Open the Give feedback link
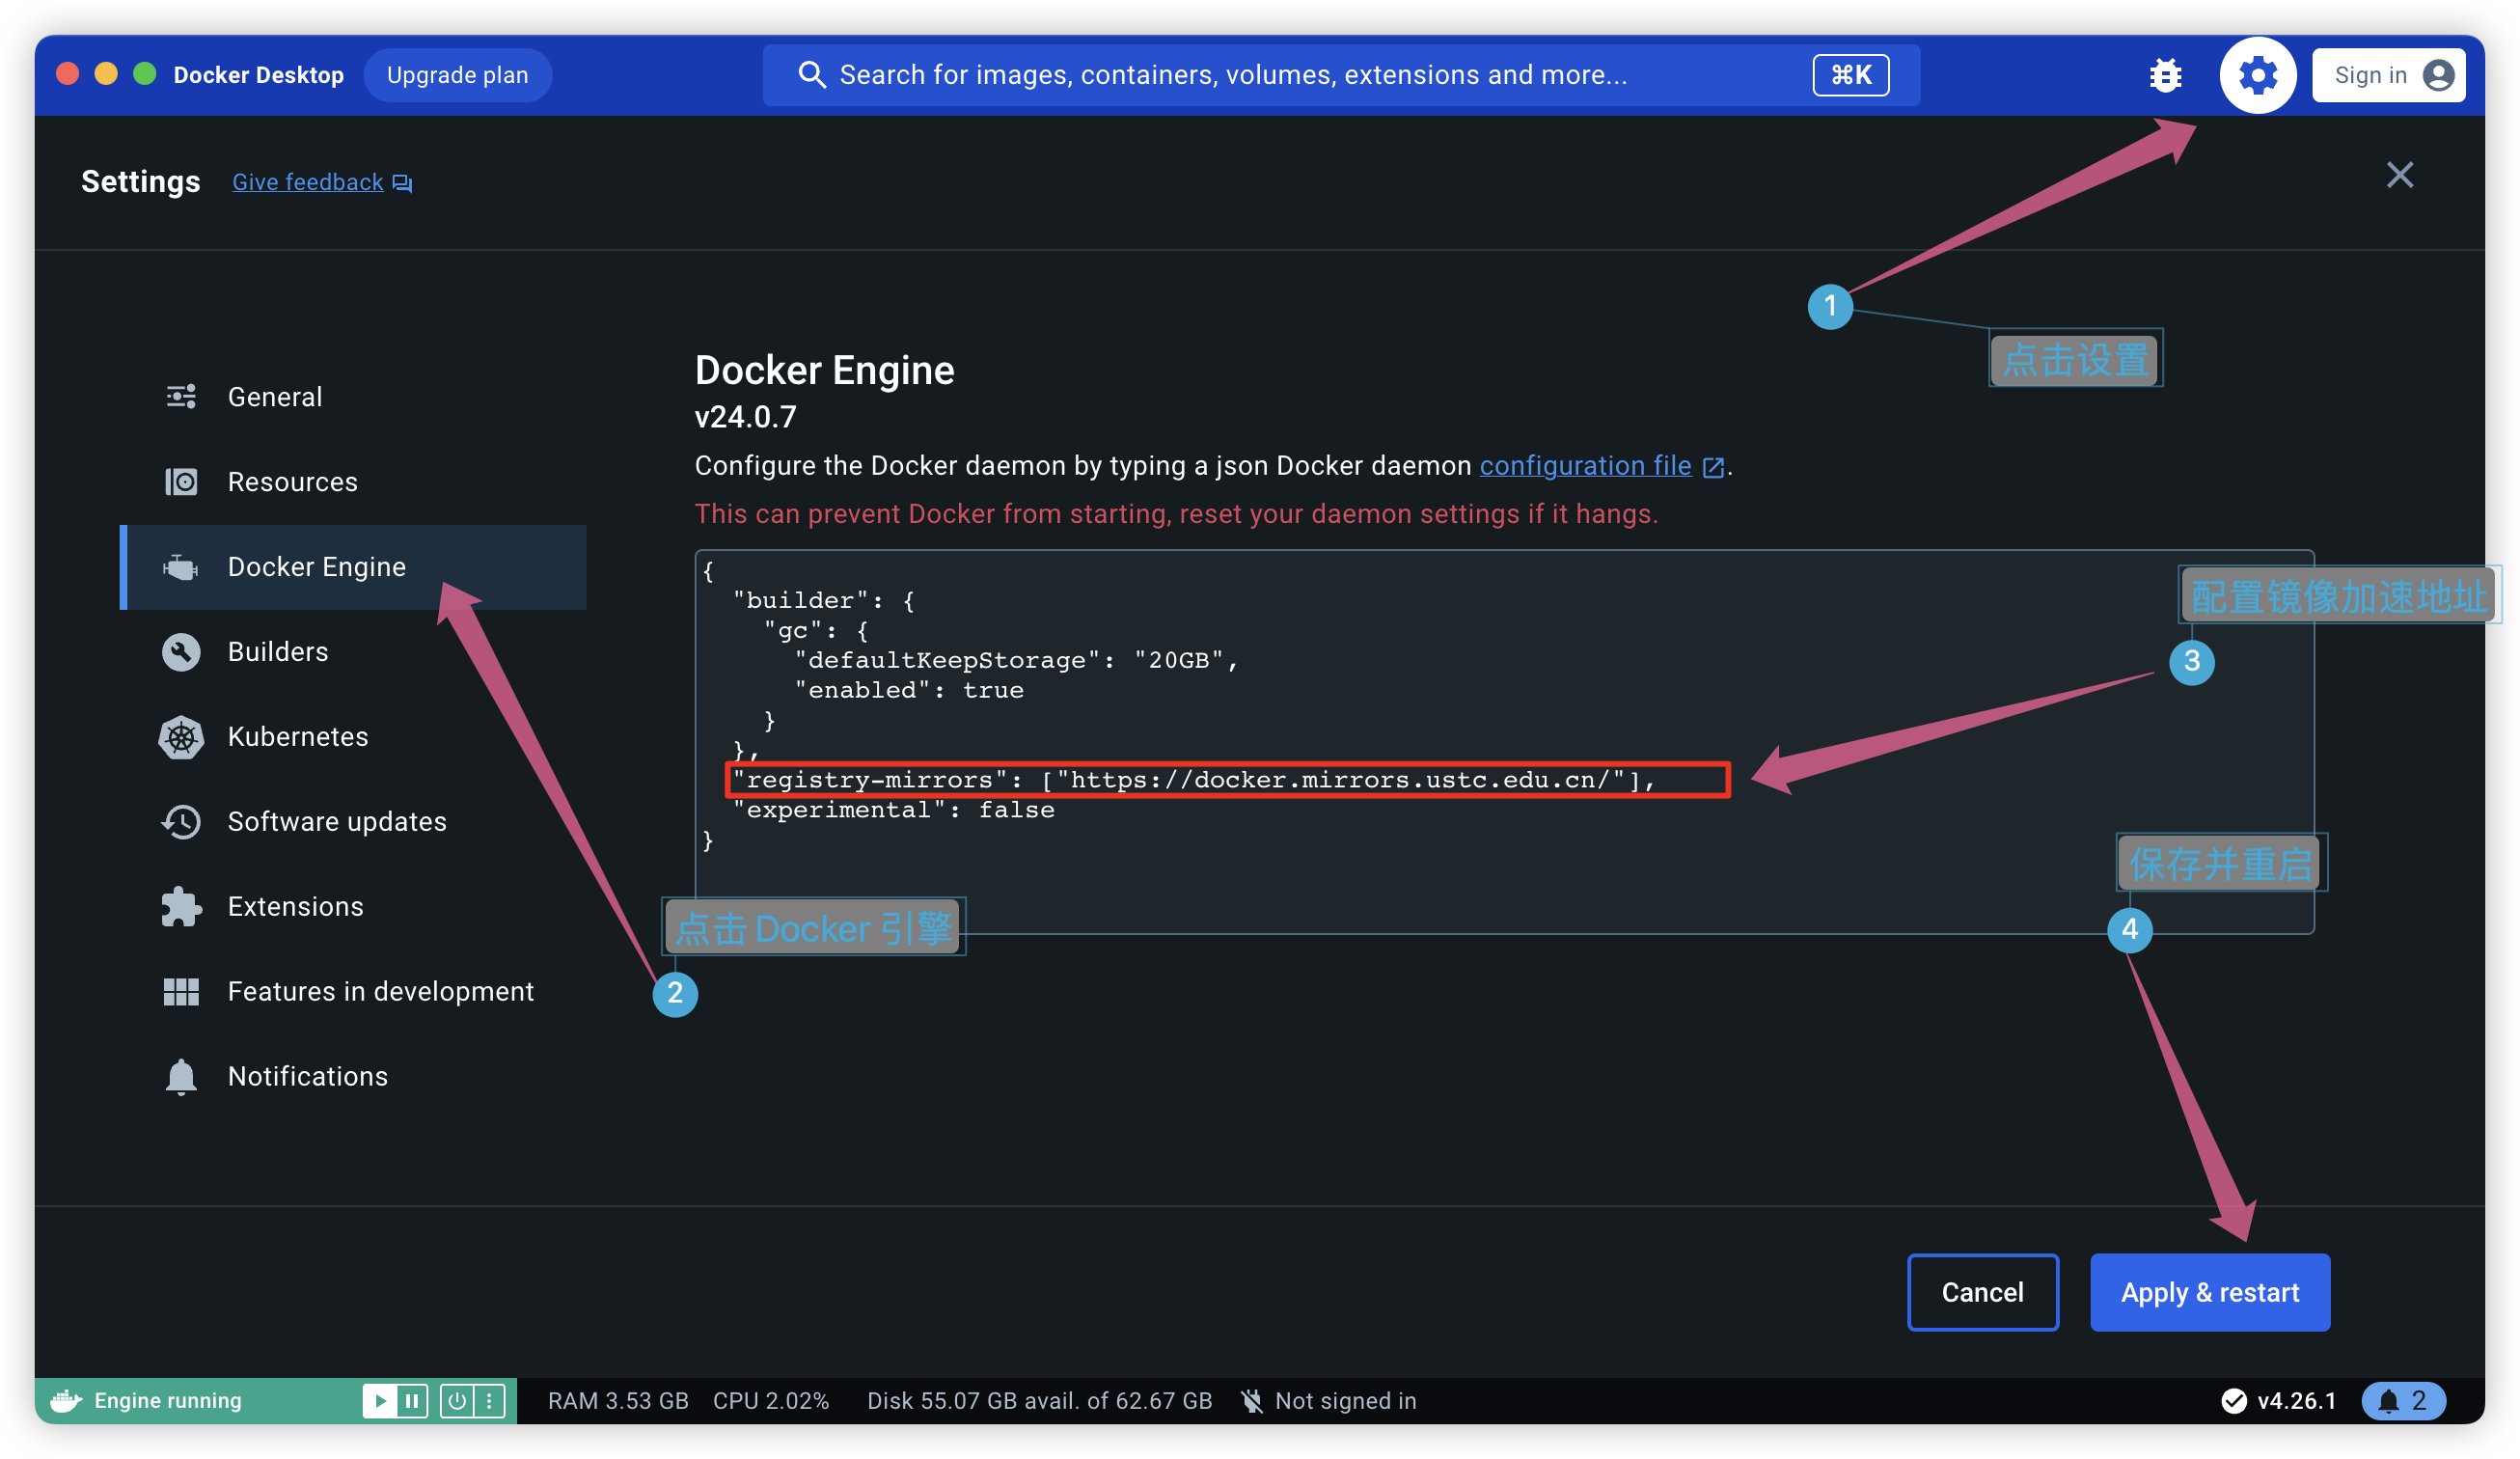 point(307,182)
